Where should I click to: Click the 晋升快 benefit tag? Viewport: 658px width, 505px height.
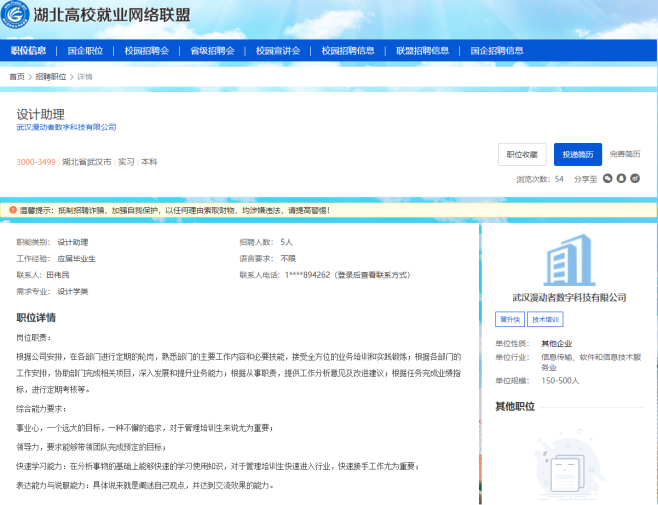coord(510,319)
